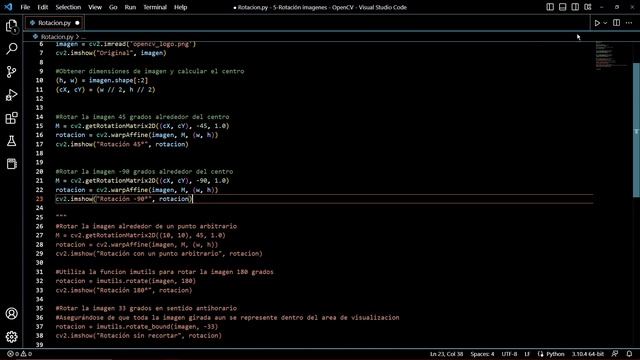Toggle the bottom panel layout
Screen dimensions: 640x360
pyautogui.click(x=562, y=7)
